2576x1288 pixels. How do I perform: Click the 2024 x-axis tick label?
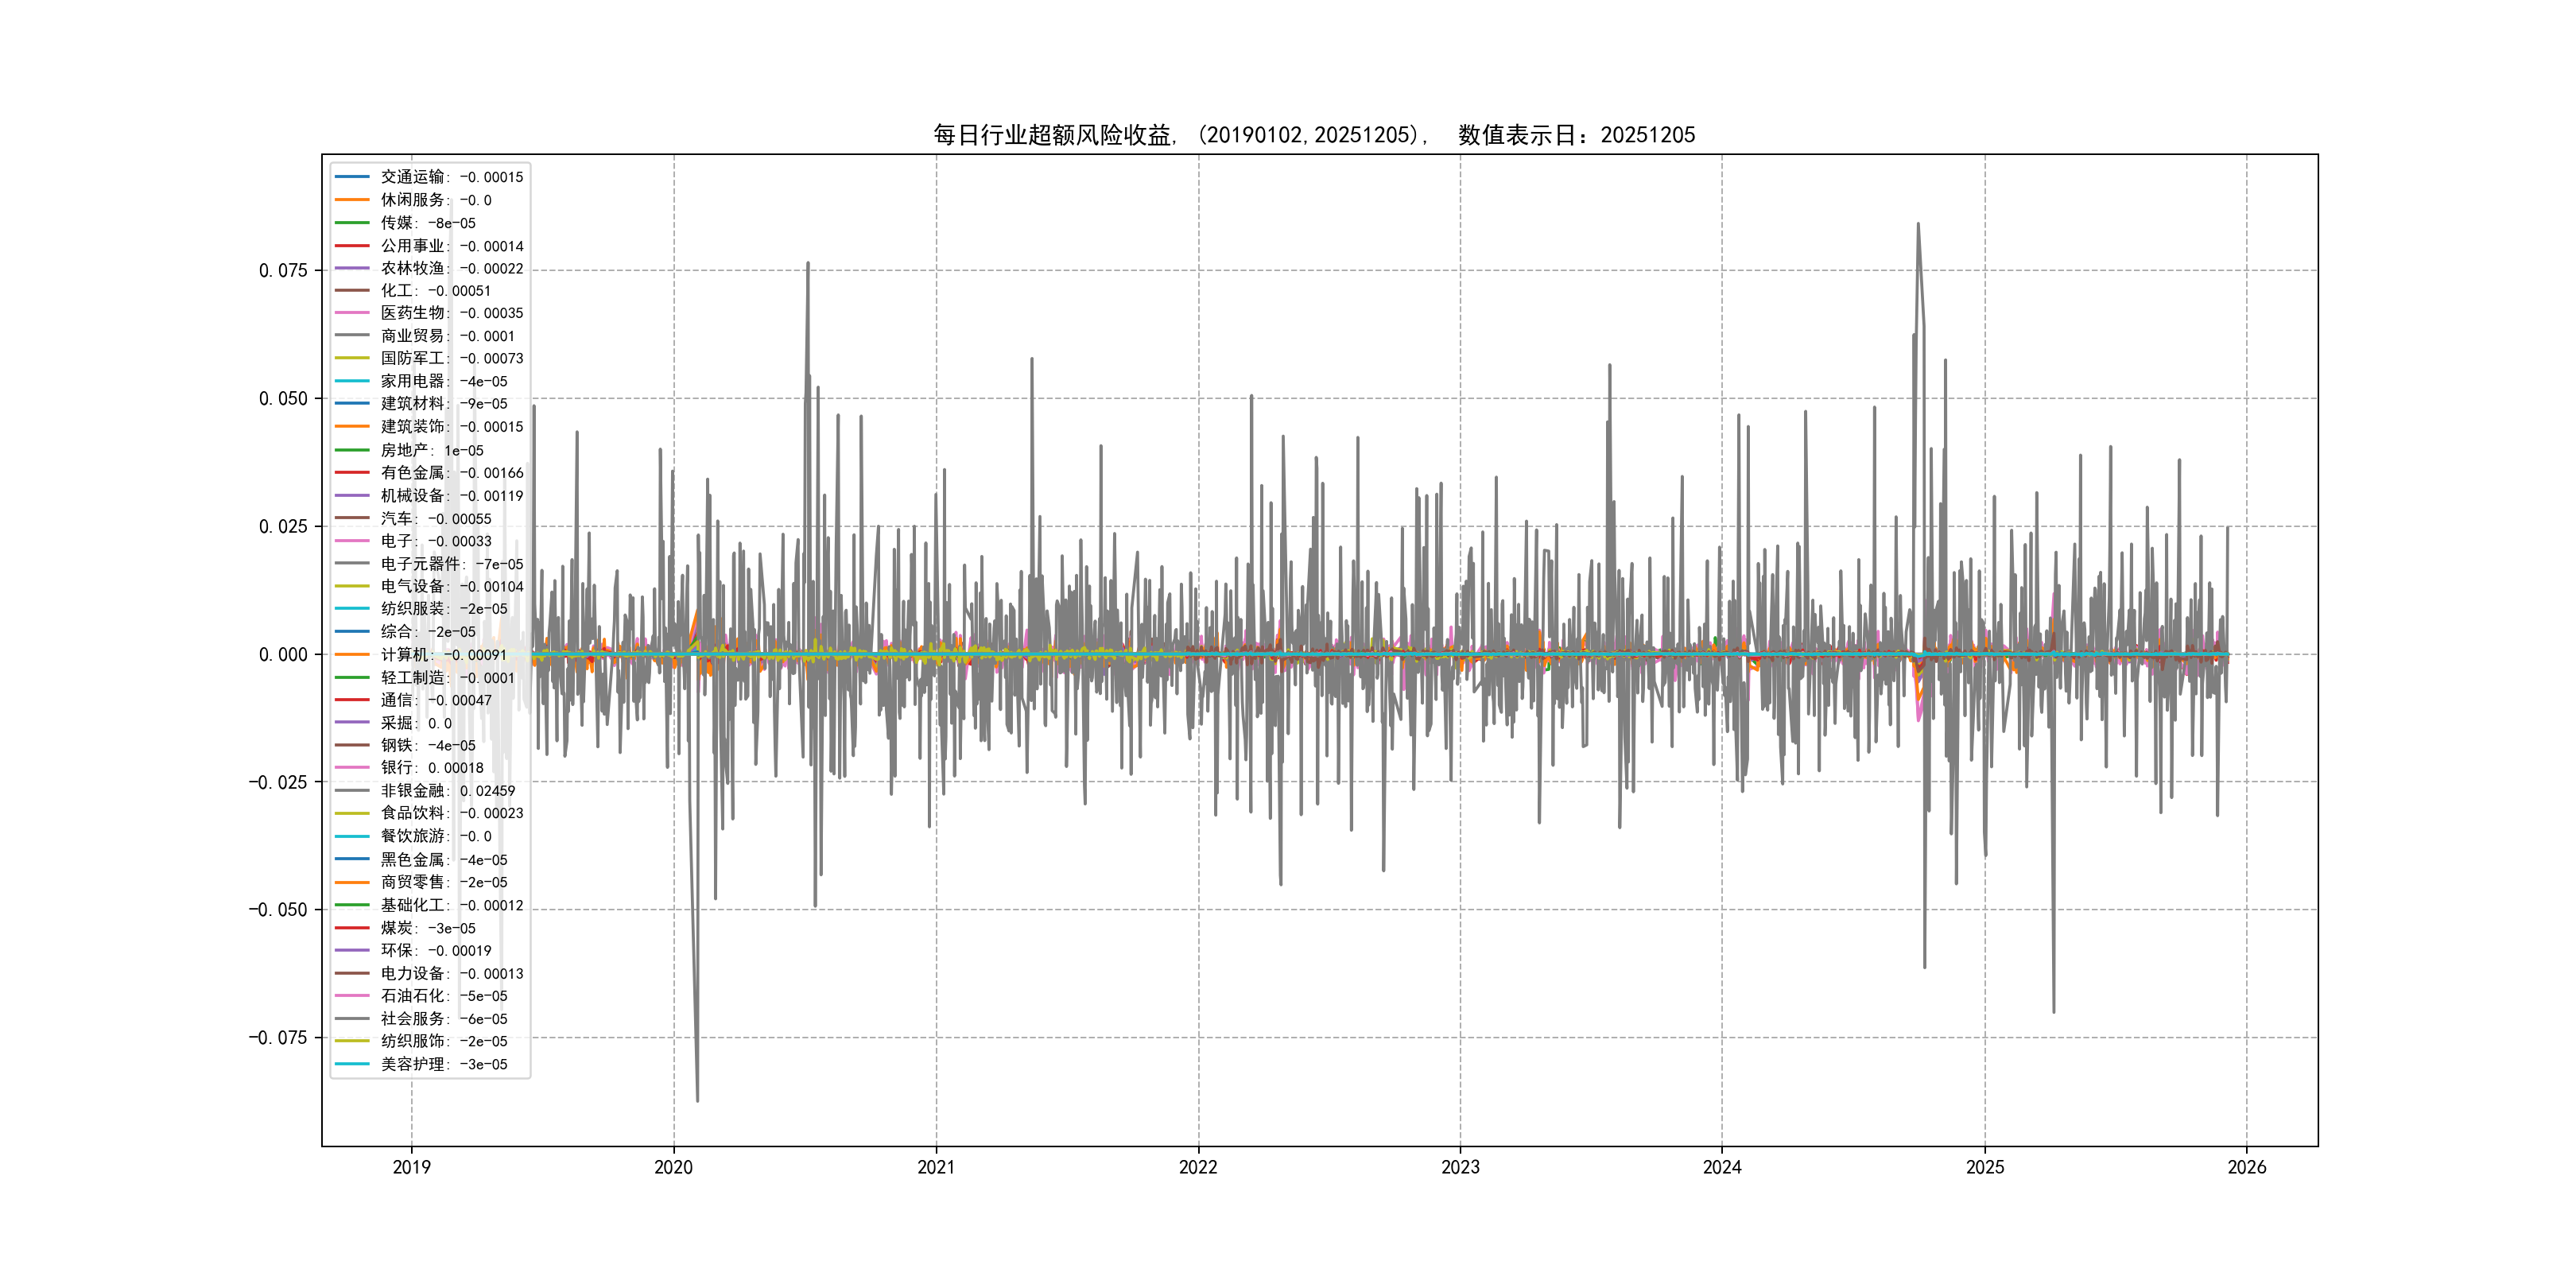[1722, 1167]
